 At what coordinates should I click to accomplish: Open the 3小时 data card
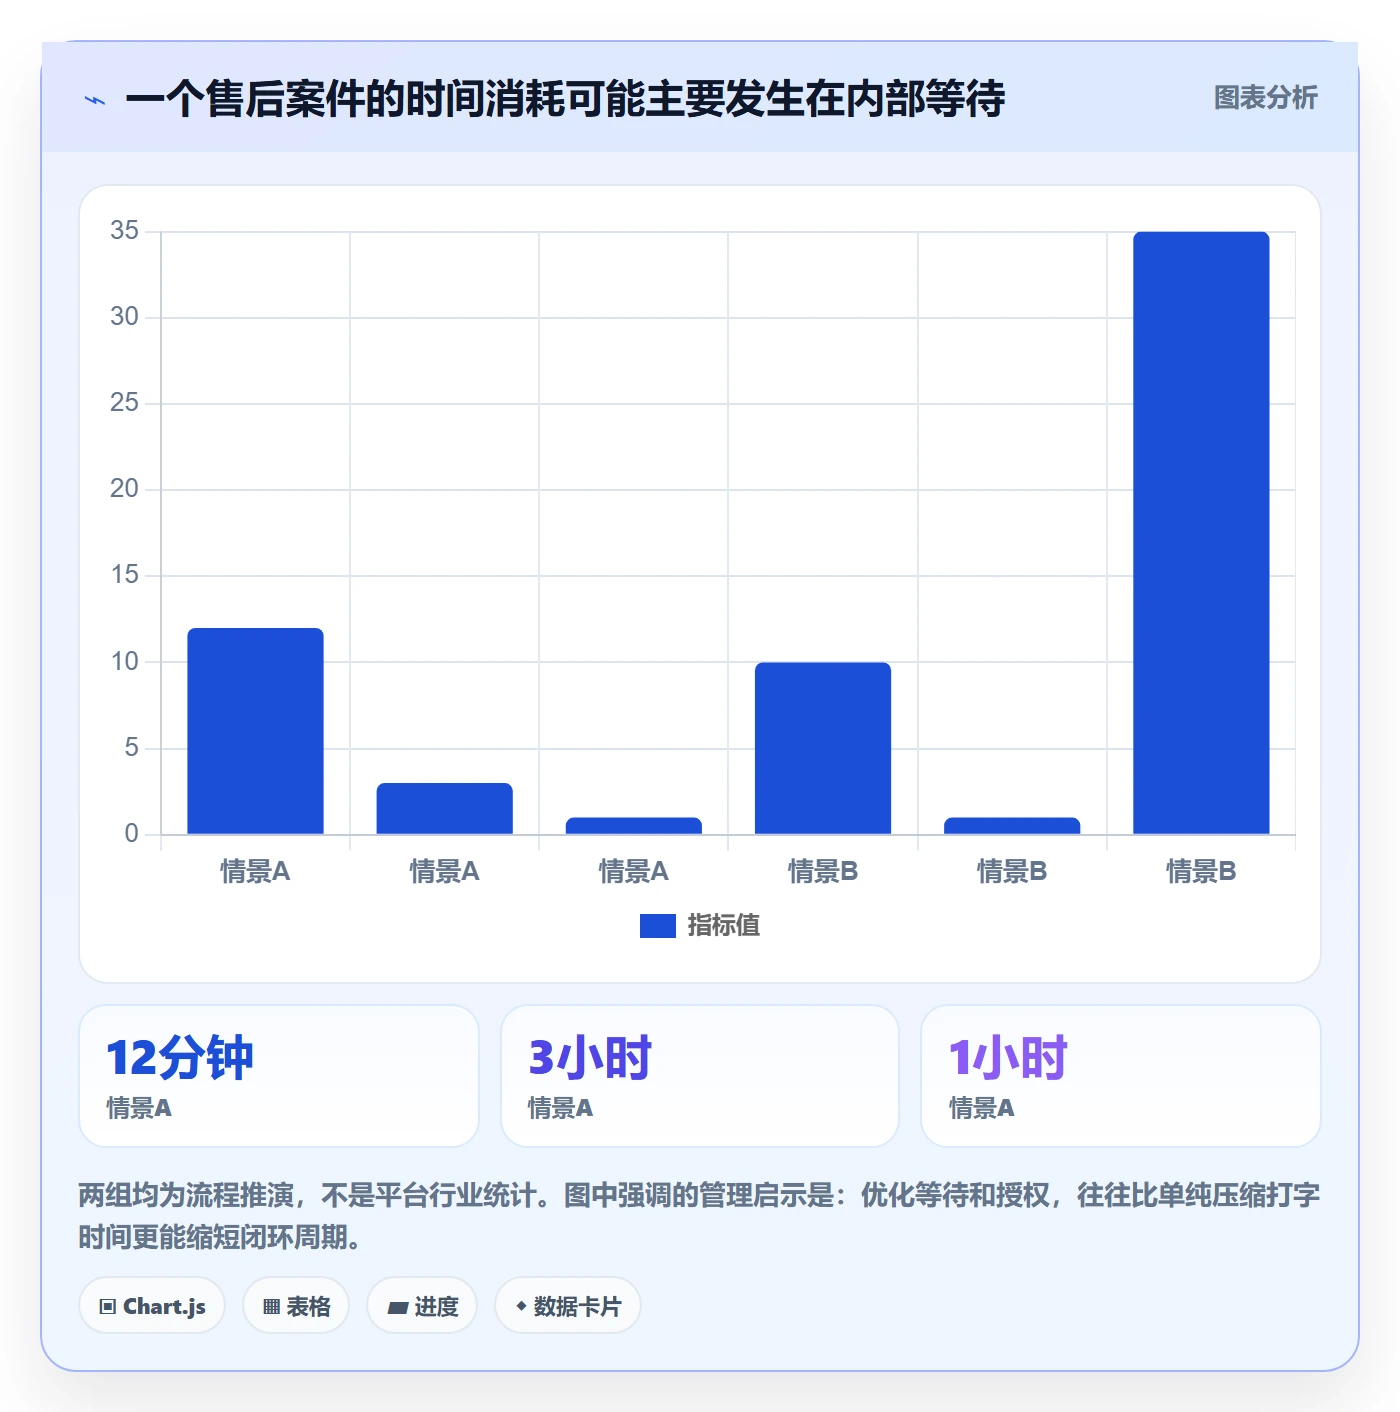pyautogui.click(x=700, y=1076)
